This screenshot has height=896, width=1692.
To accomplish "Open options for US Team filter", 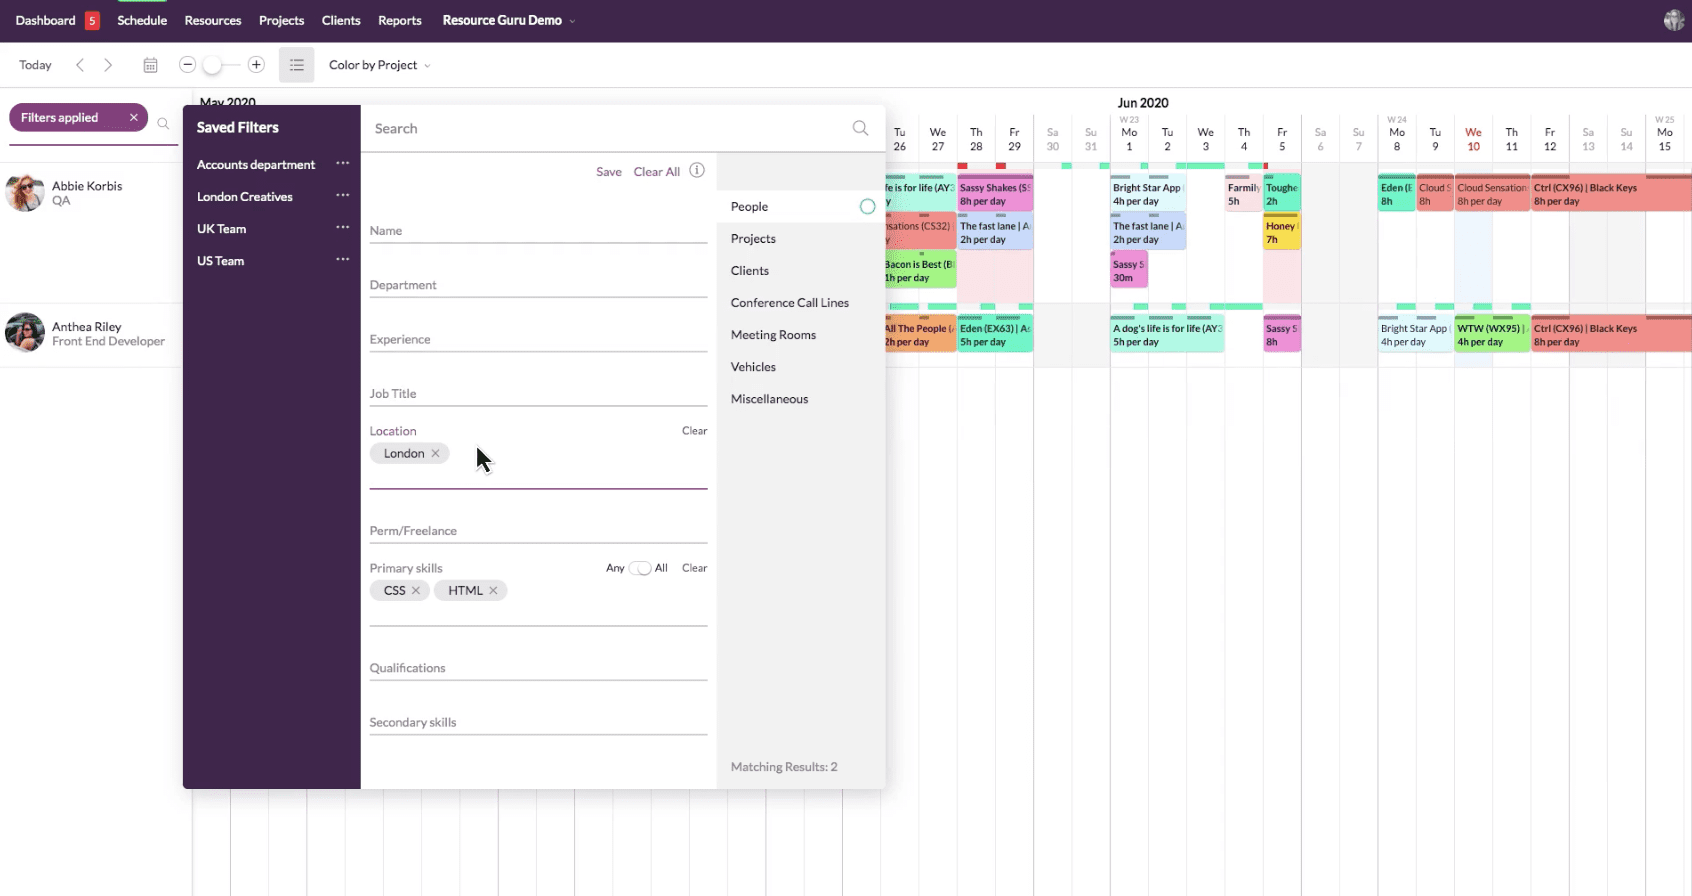I will [x=343, y=259].
